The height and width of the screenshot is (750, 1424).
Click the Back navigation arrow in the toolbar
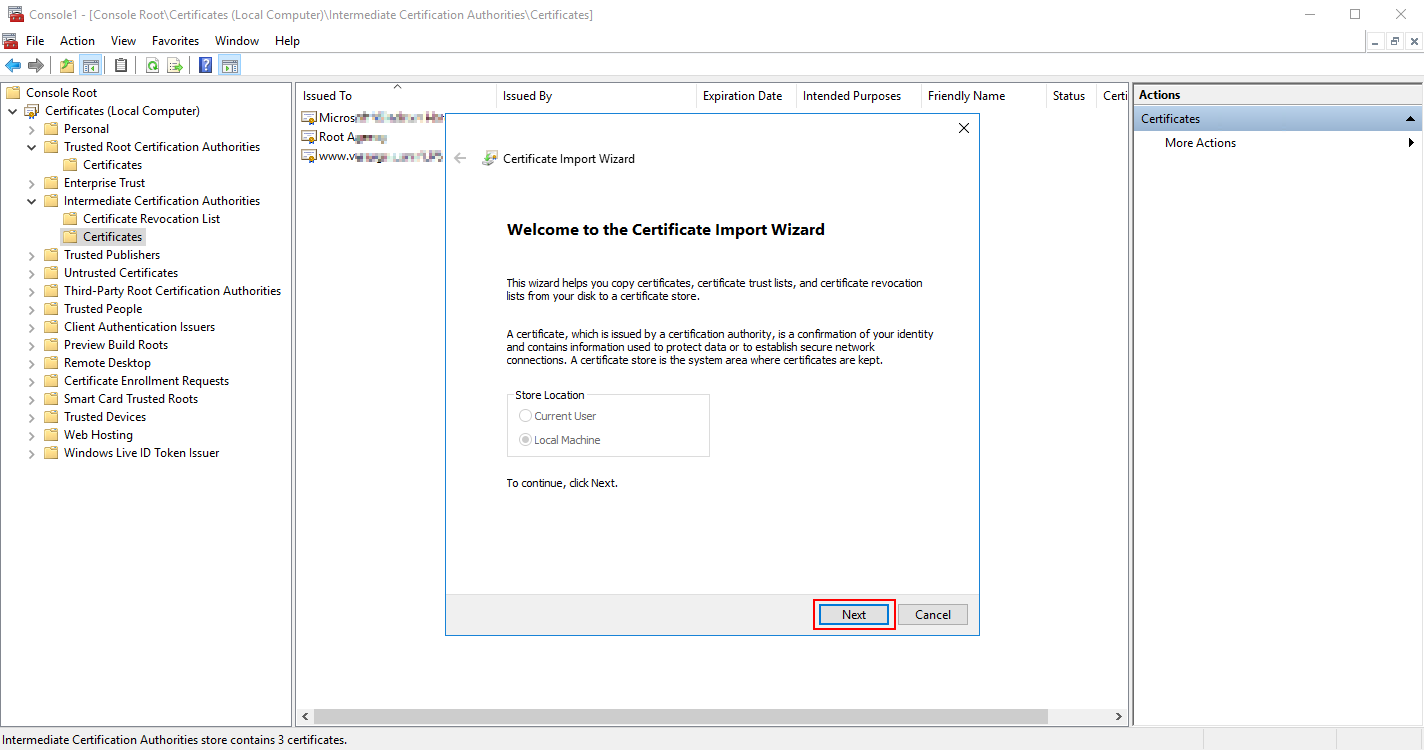pos(13,64)
